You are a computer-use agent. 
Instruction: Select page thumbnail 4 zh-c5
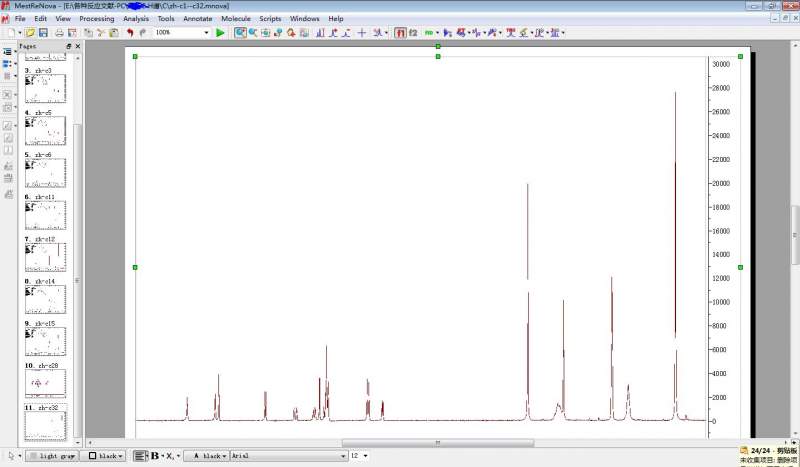tap(45, 131)
